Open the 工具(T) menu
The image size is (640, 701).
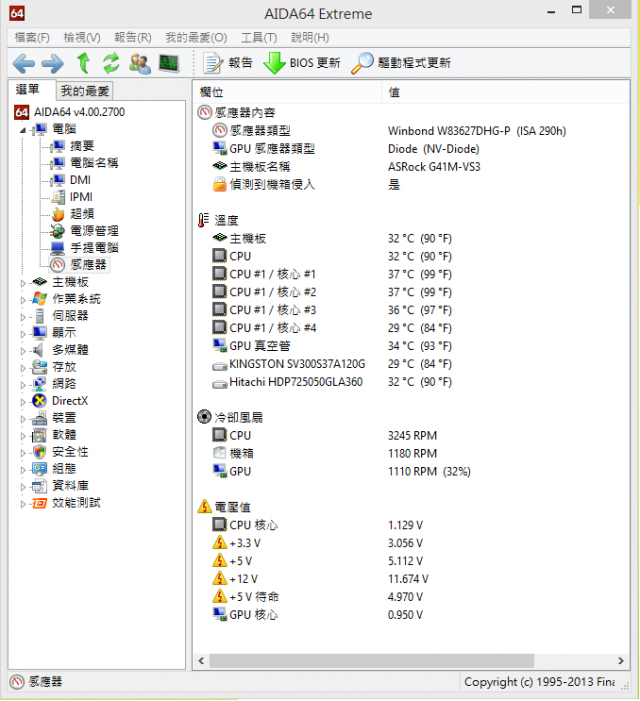coord(259,38)
